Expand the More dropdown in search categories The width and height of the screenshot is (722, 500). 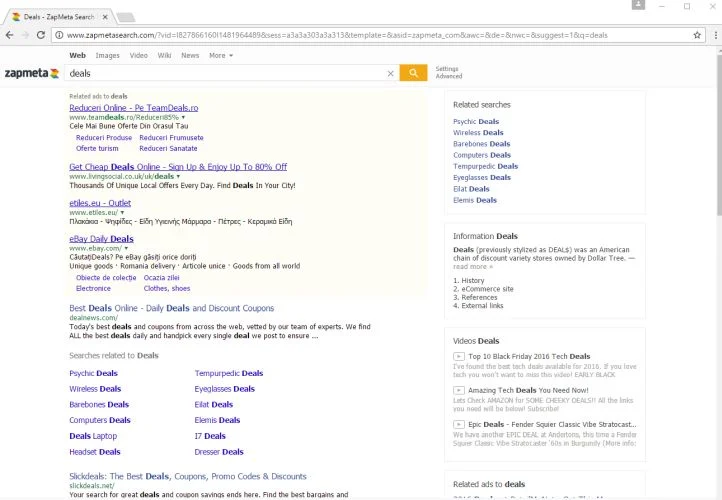pyautogui.click(x=221, y=55)
